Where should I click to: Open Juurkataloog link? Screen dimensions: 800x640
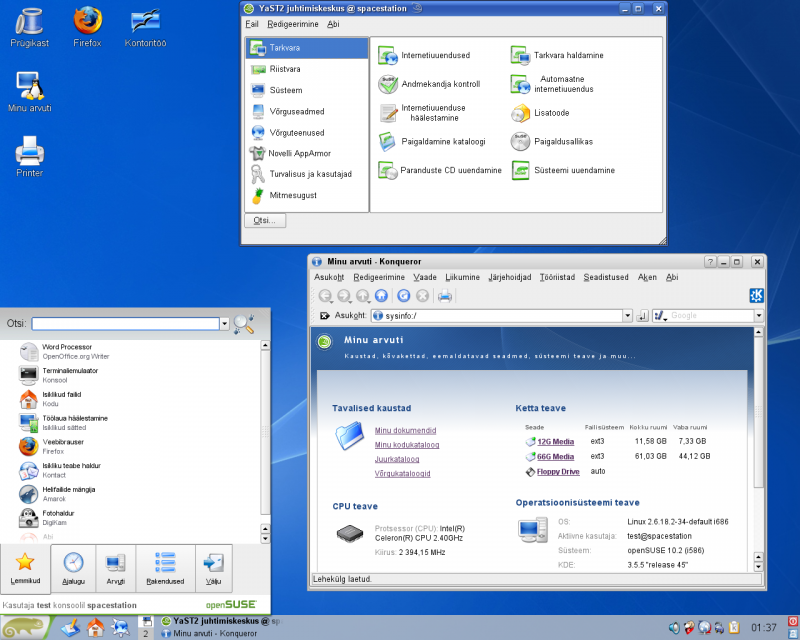(x=397, y=459)
